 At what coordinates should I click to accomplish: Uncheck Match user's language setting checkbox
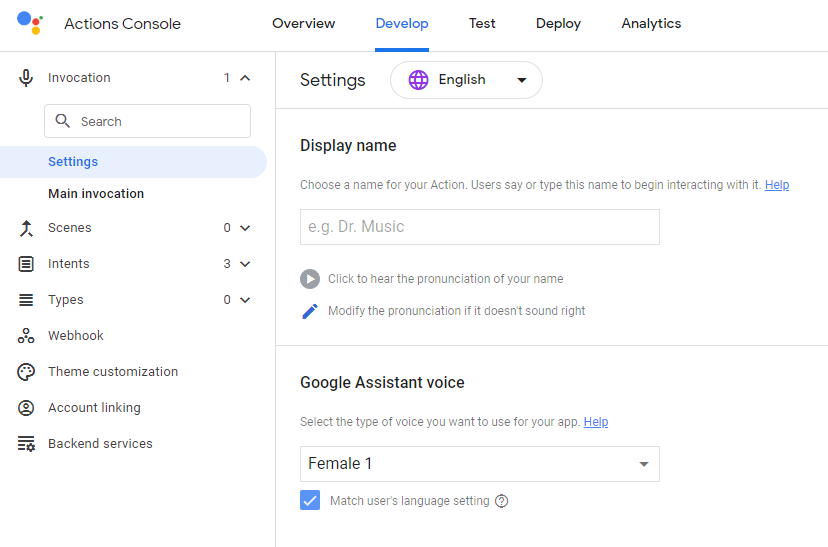[310, 501]
